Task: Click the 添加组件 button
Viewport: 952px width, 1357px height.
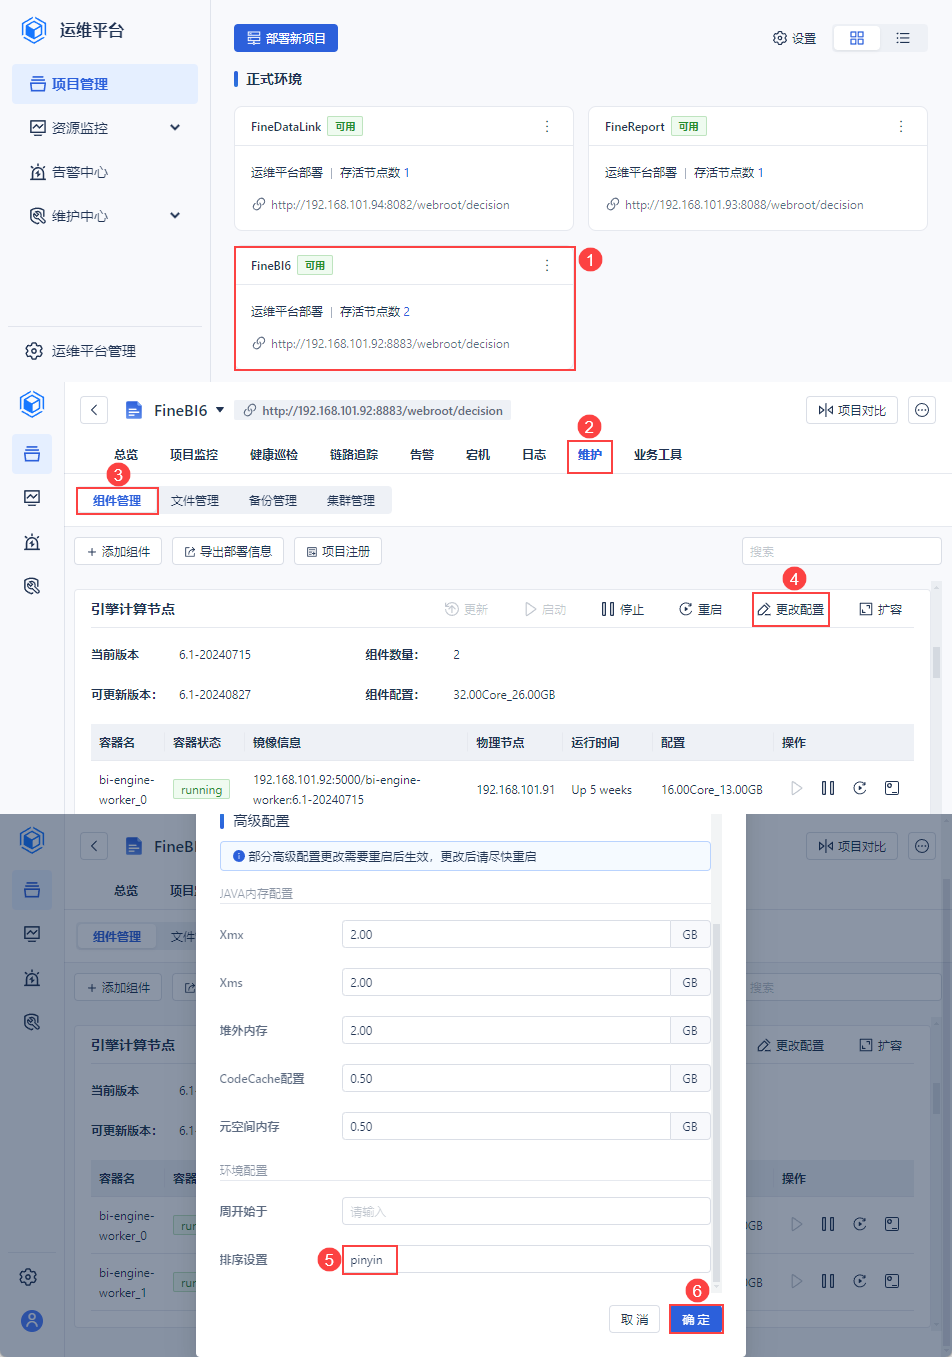Action: (118, 551)
